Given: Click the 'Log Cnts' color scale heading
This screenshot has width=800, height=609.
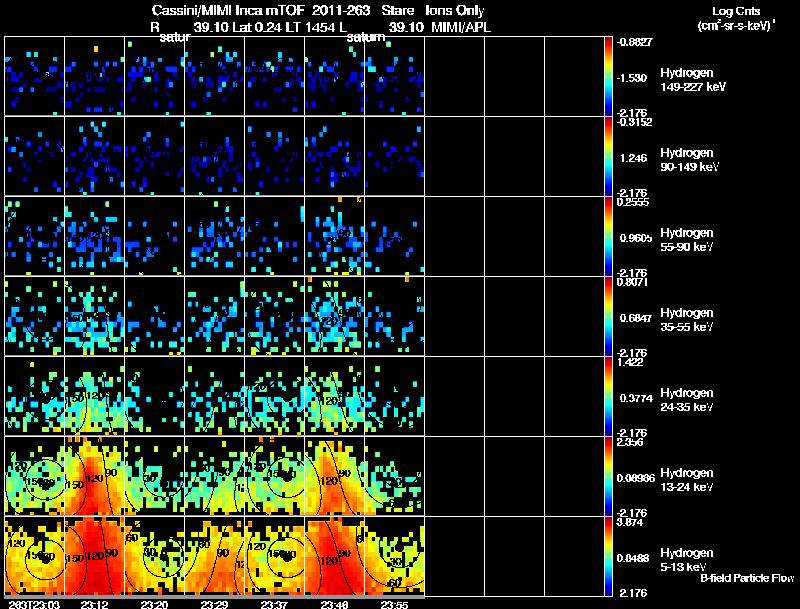Looking at the screenshot, I should point(736,11).
